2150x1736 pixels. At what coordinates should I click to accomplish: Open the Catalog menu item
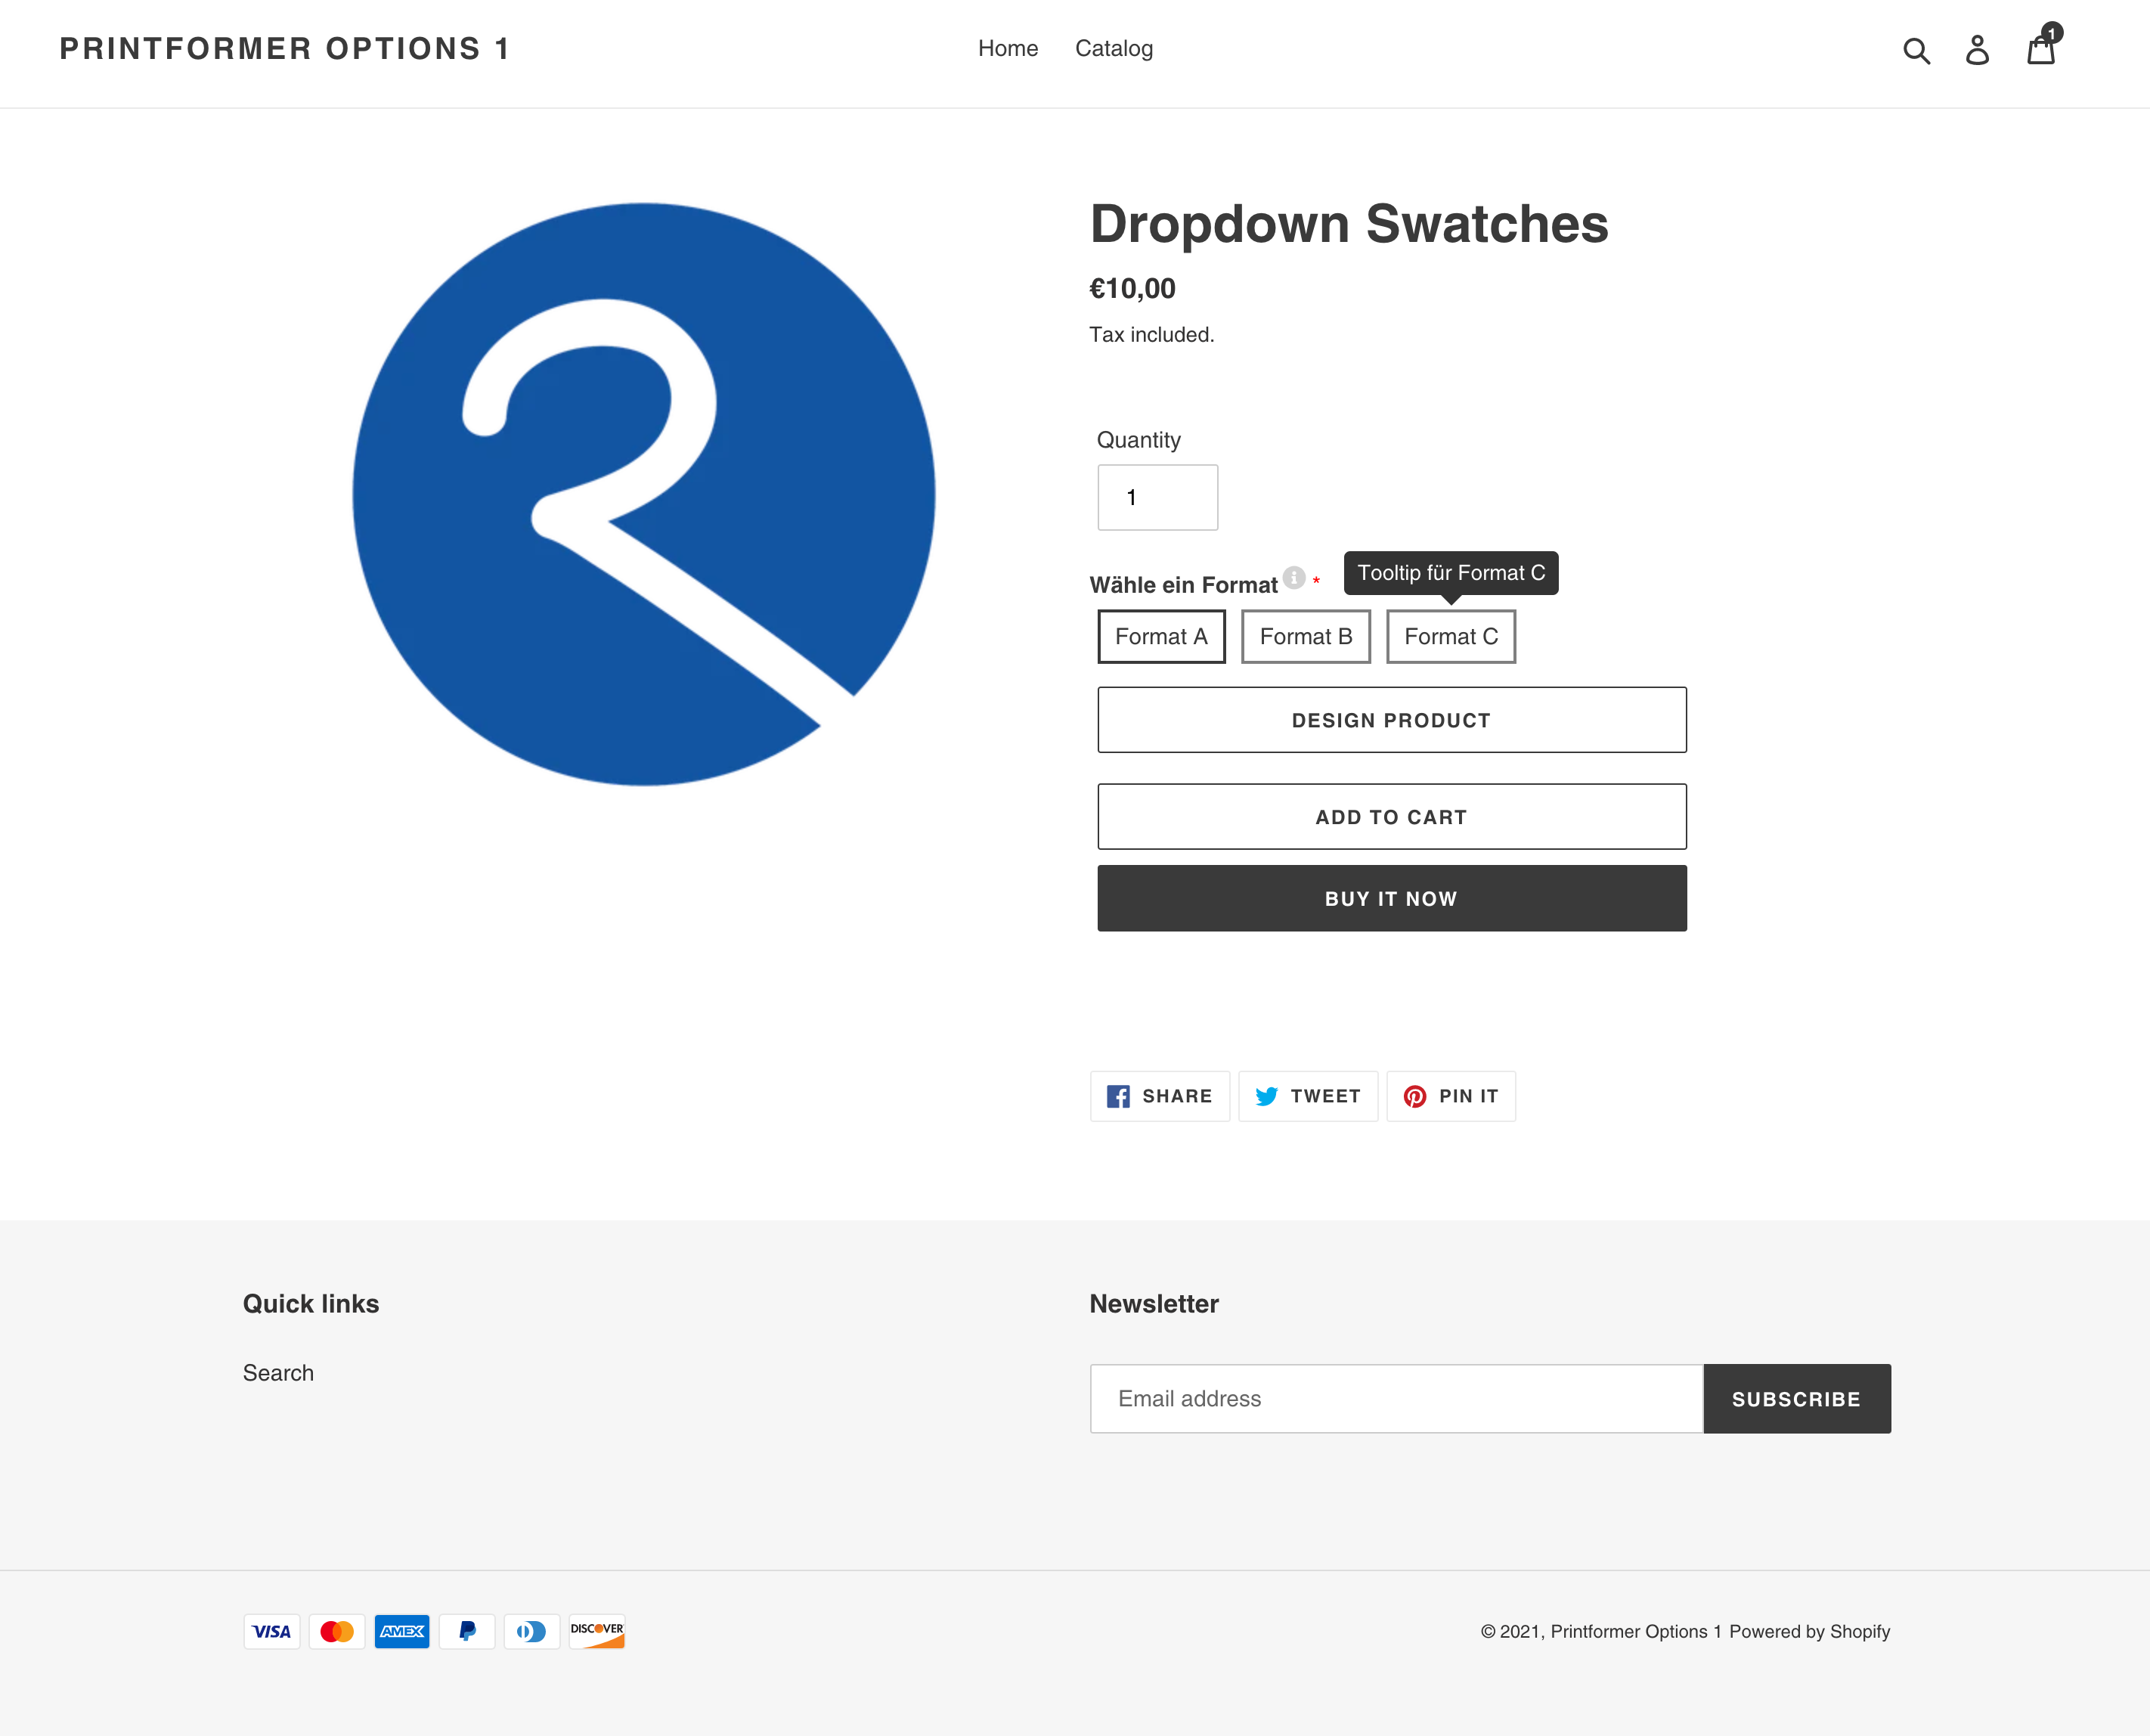point(1113,48)
